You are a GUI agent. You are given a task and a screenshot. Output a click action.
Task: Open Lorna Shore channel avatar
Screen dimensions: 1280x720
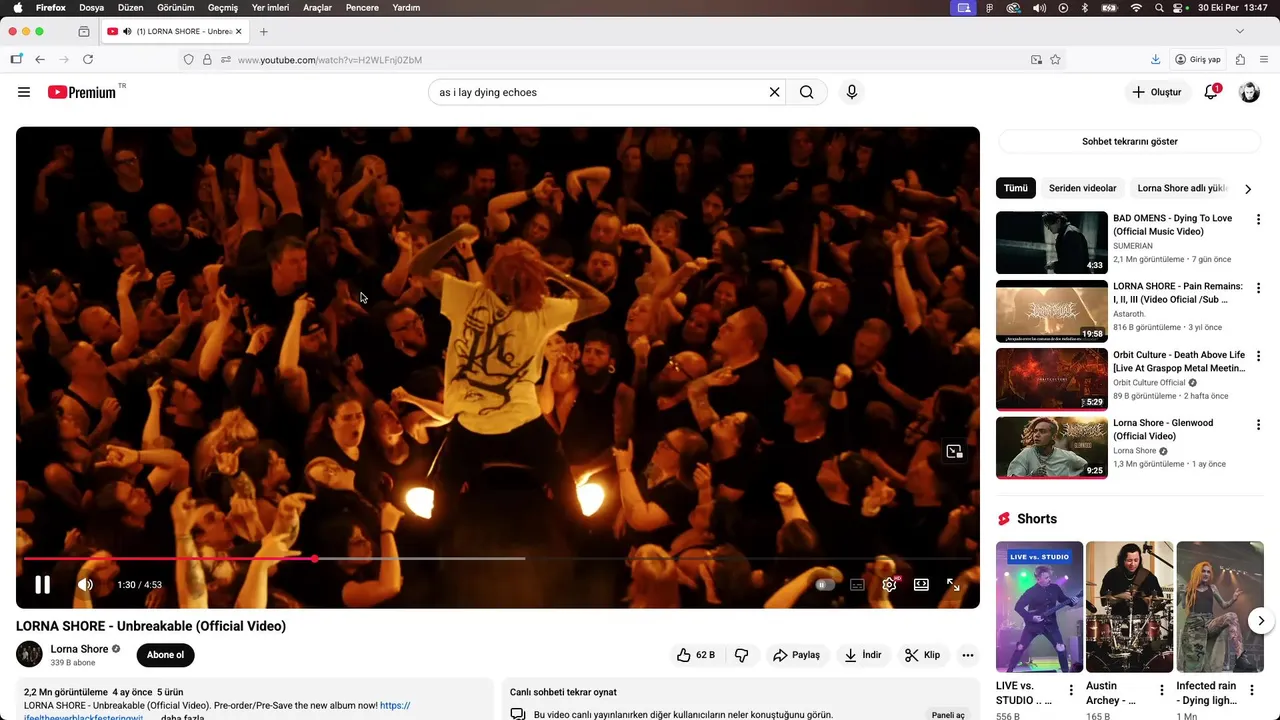(29, 654)
